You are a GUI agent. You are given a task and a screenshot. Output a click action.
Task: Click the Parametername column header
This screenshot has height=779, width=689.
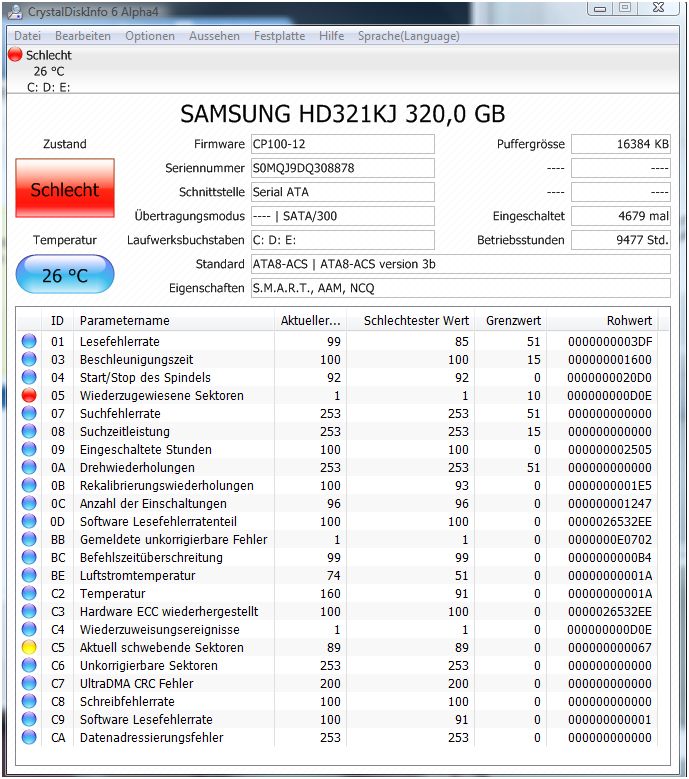coord(174,321)
